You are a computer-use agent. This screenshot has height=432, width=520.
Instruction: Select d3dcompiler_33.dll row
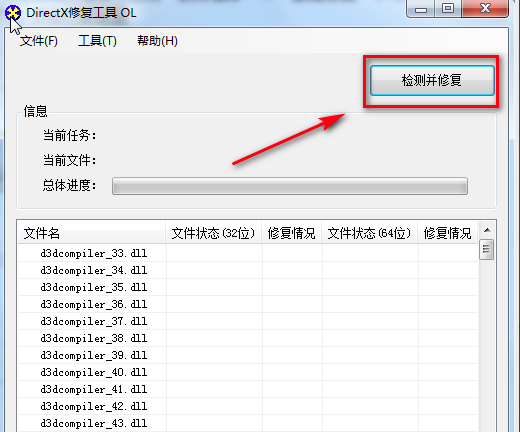coord(248,253)
